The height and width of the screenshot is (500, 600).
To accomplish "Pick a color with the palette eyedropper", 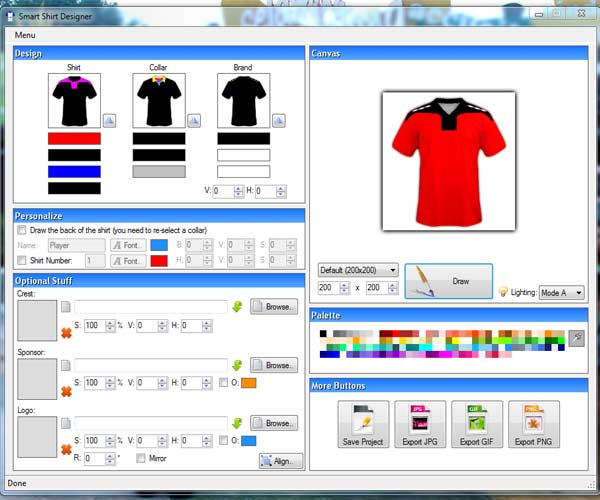I will (576, 339).
